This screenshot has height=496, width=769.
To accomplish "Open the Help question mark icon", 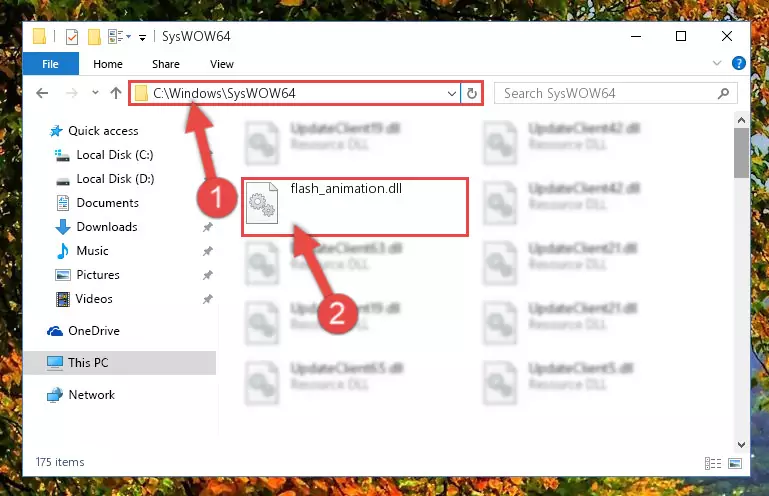I will (x=739, y=63).
